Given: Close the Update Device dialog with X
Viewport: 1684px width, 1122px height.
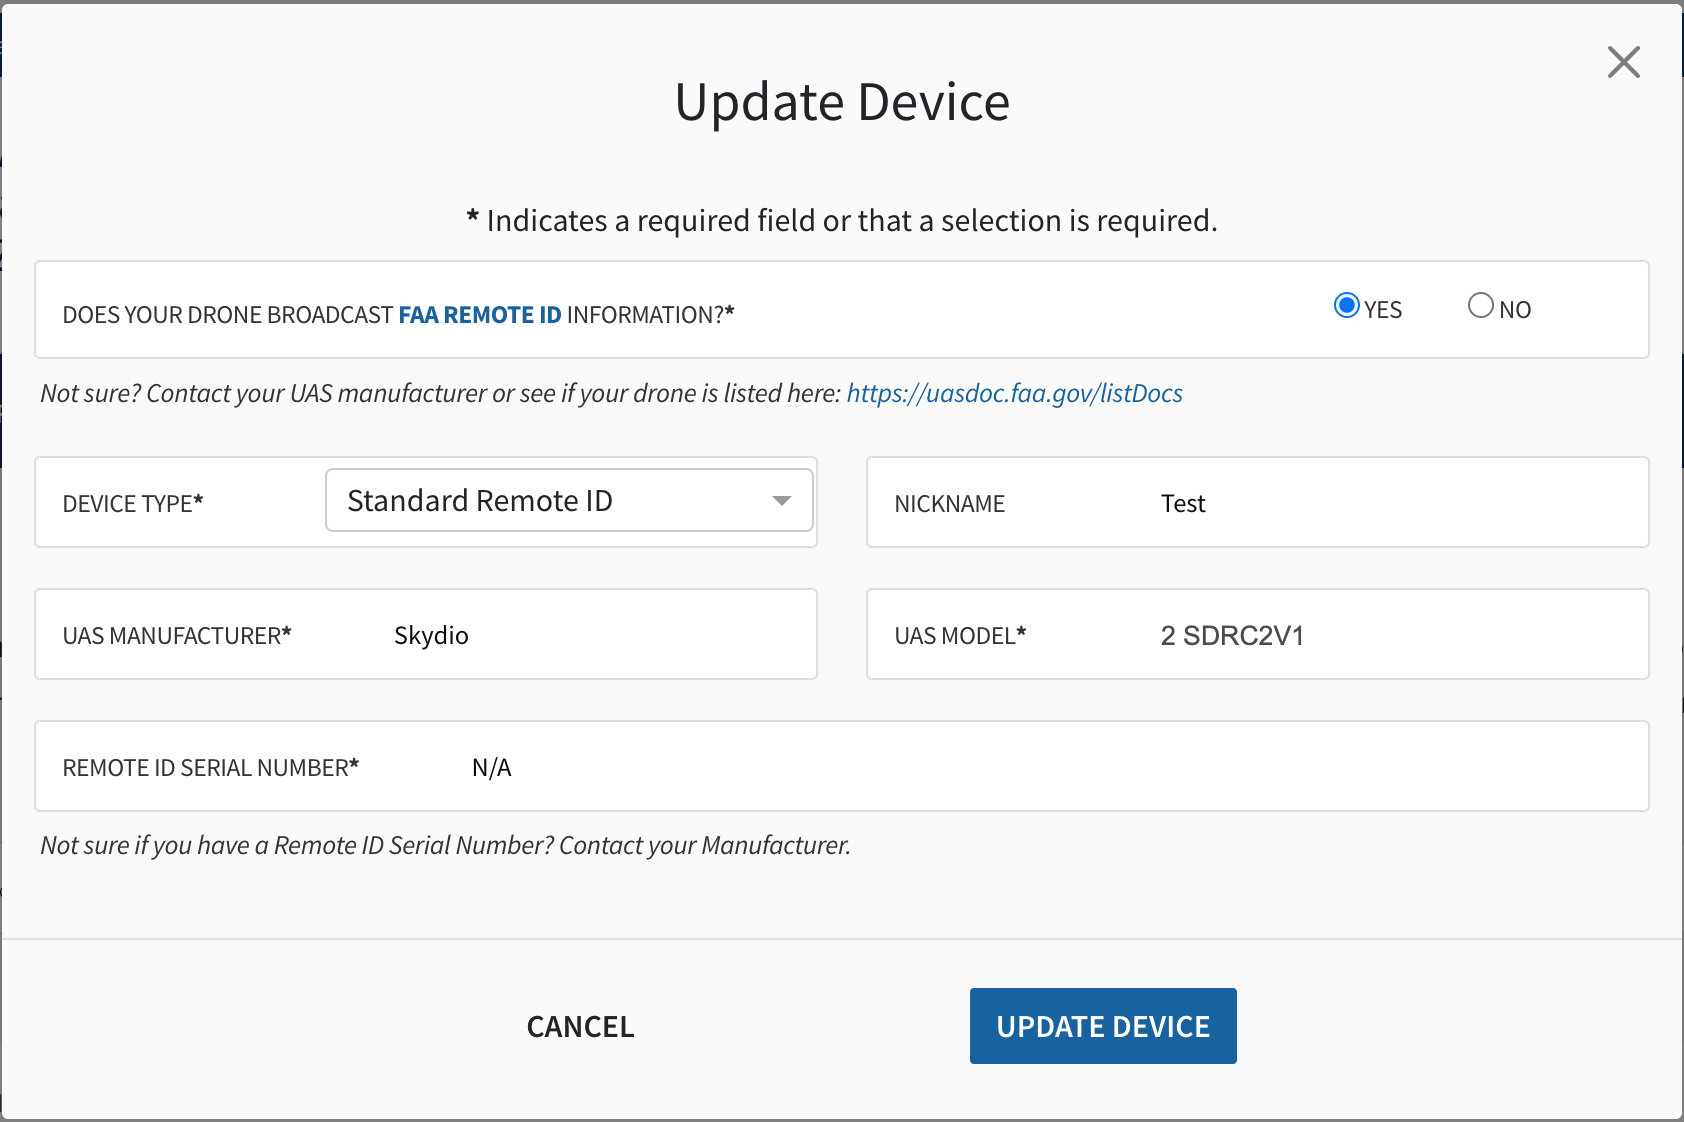Looking at the screenshot, I should click(1623, 62).
